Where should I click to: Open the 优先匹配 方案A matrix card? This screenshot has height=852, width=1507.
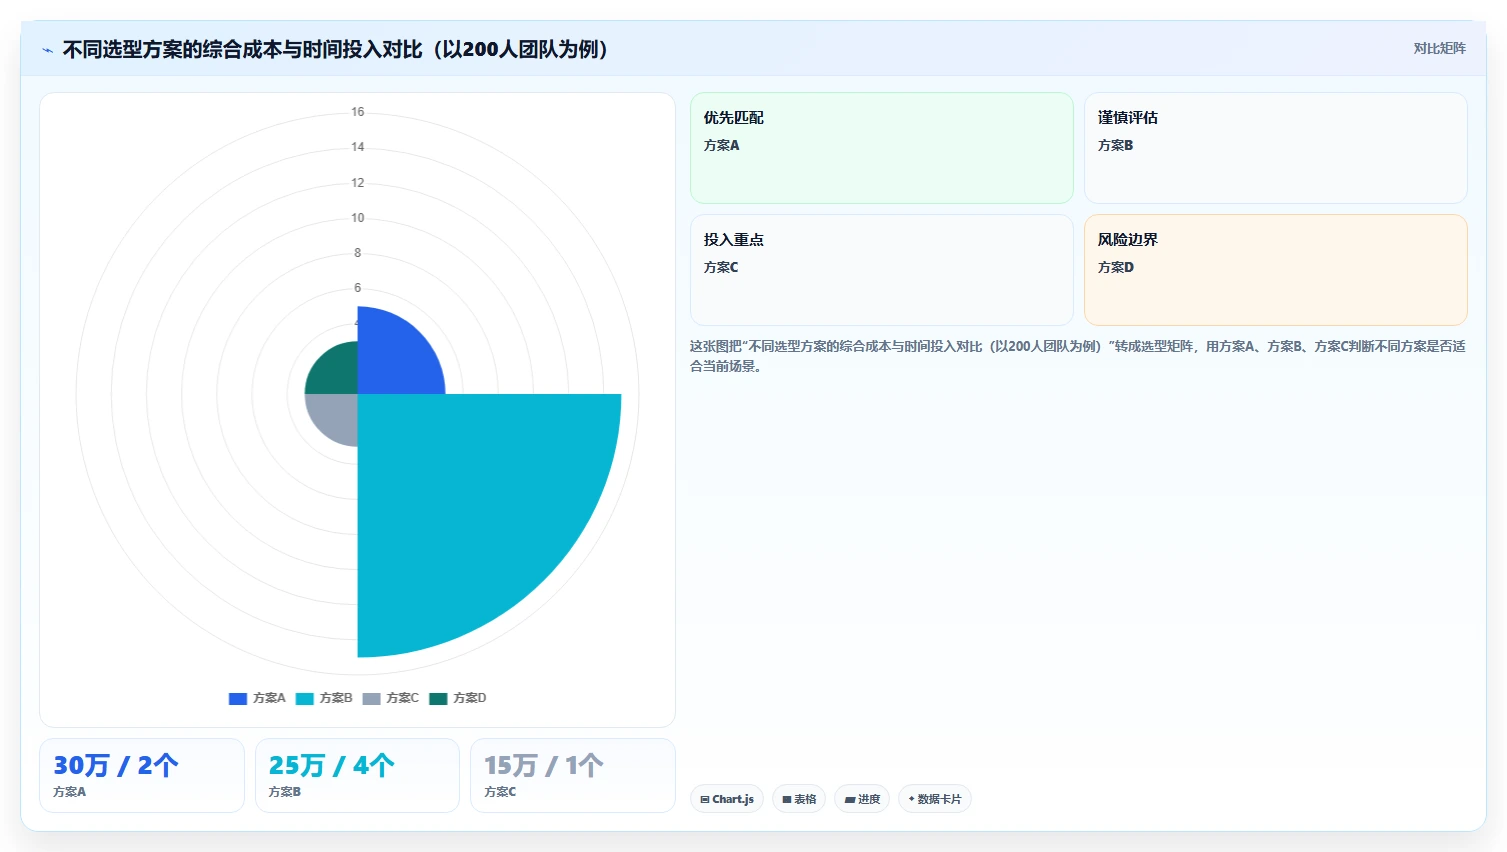tap(881, 148)
